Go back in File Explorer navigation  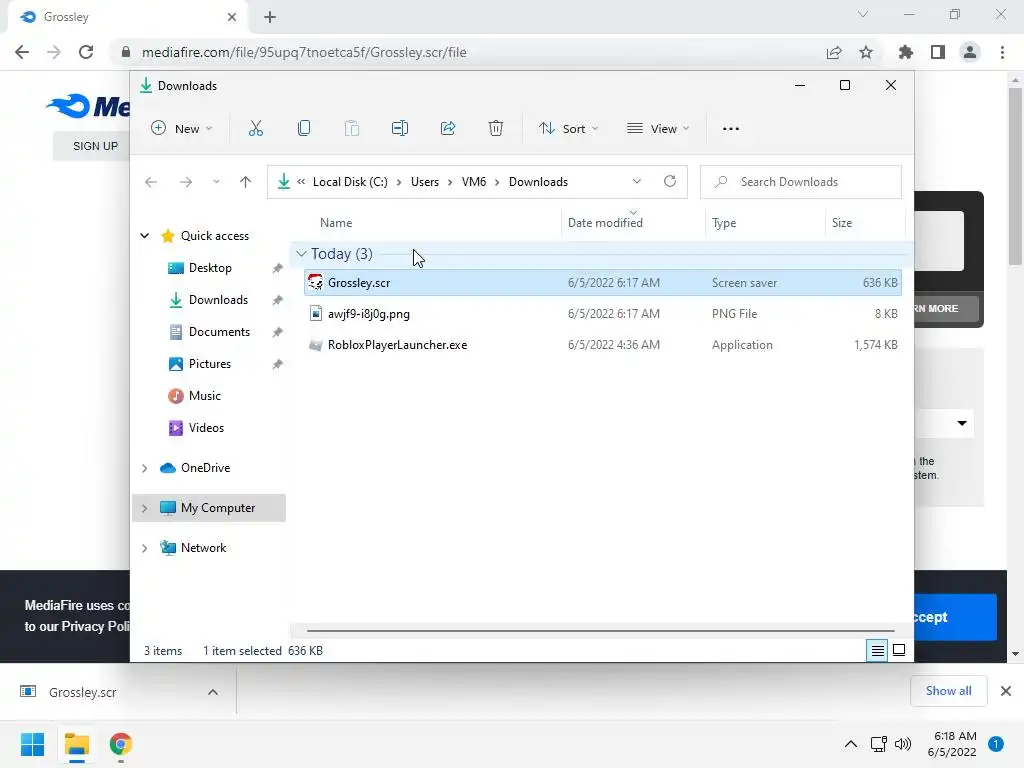pyautogui.click(x=151, y=182)
